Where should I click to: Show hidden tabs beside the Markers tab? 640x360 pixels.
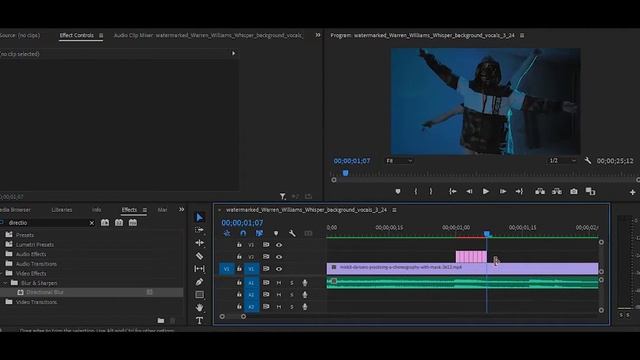tap(181, 209)
